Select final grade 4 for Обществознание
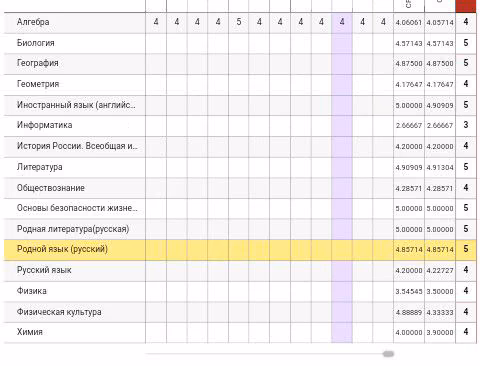 (x=466, y=188)
